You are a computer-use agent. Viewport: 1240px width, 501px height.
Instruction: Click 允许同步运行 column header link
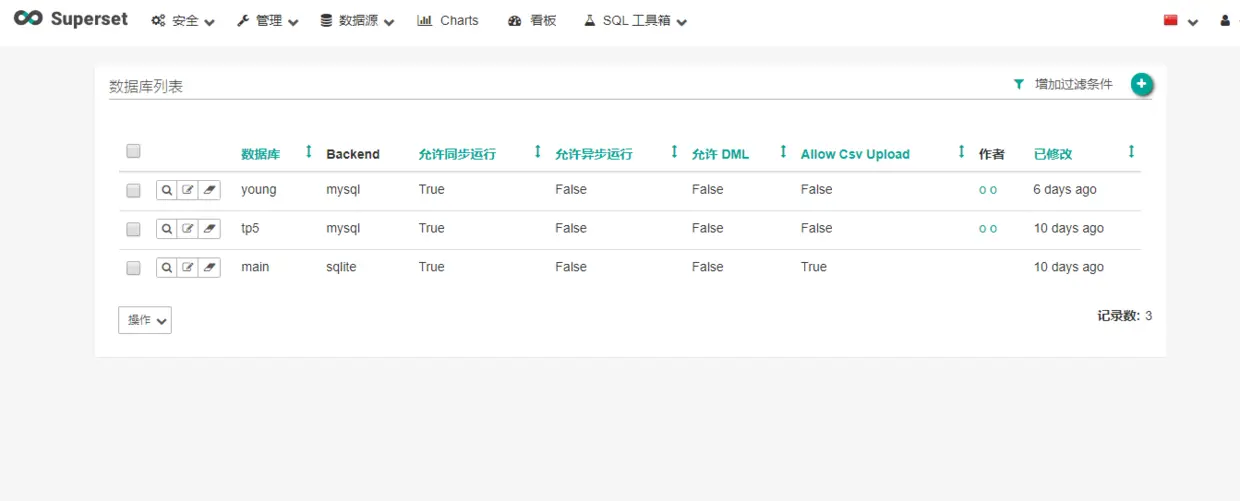coord(457,154)
